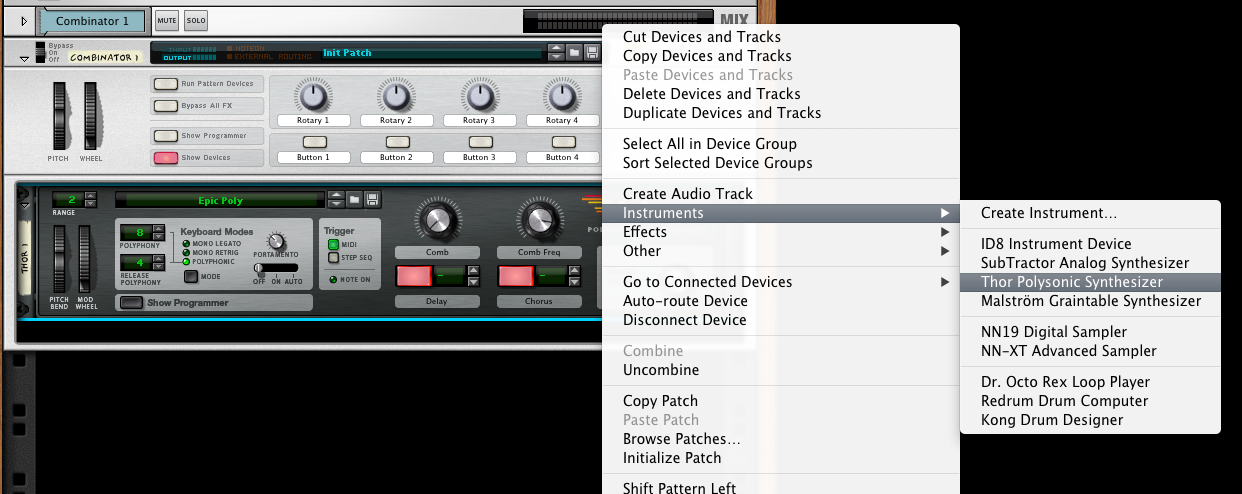Screen dimensions: 1242x494
Task: Select Polyphonic keyboard mode
Action: tap(185, 262)
